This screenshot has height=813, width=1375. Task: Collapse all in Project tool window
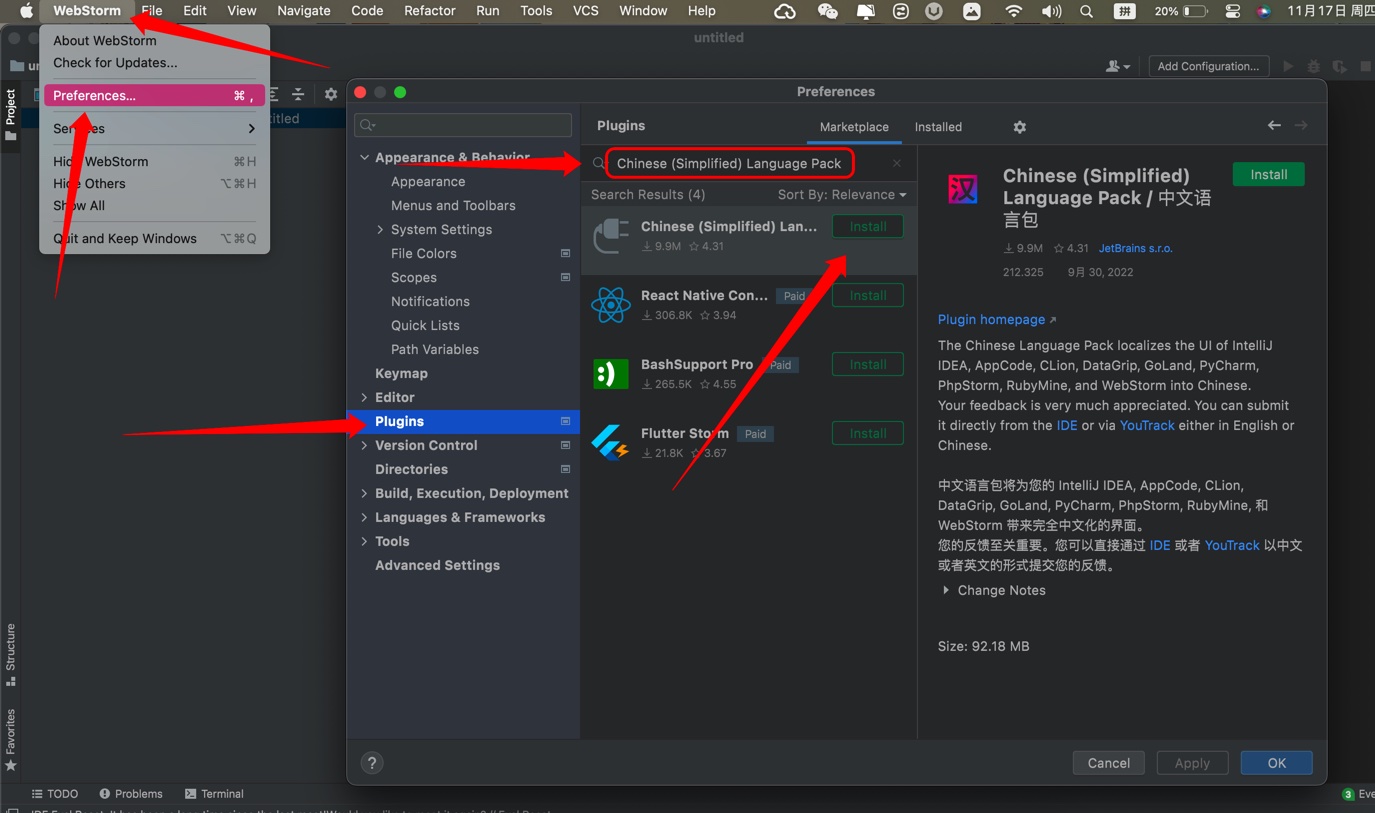click(x=298, y=94)
